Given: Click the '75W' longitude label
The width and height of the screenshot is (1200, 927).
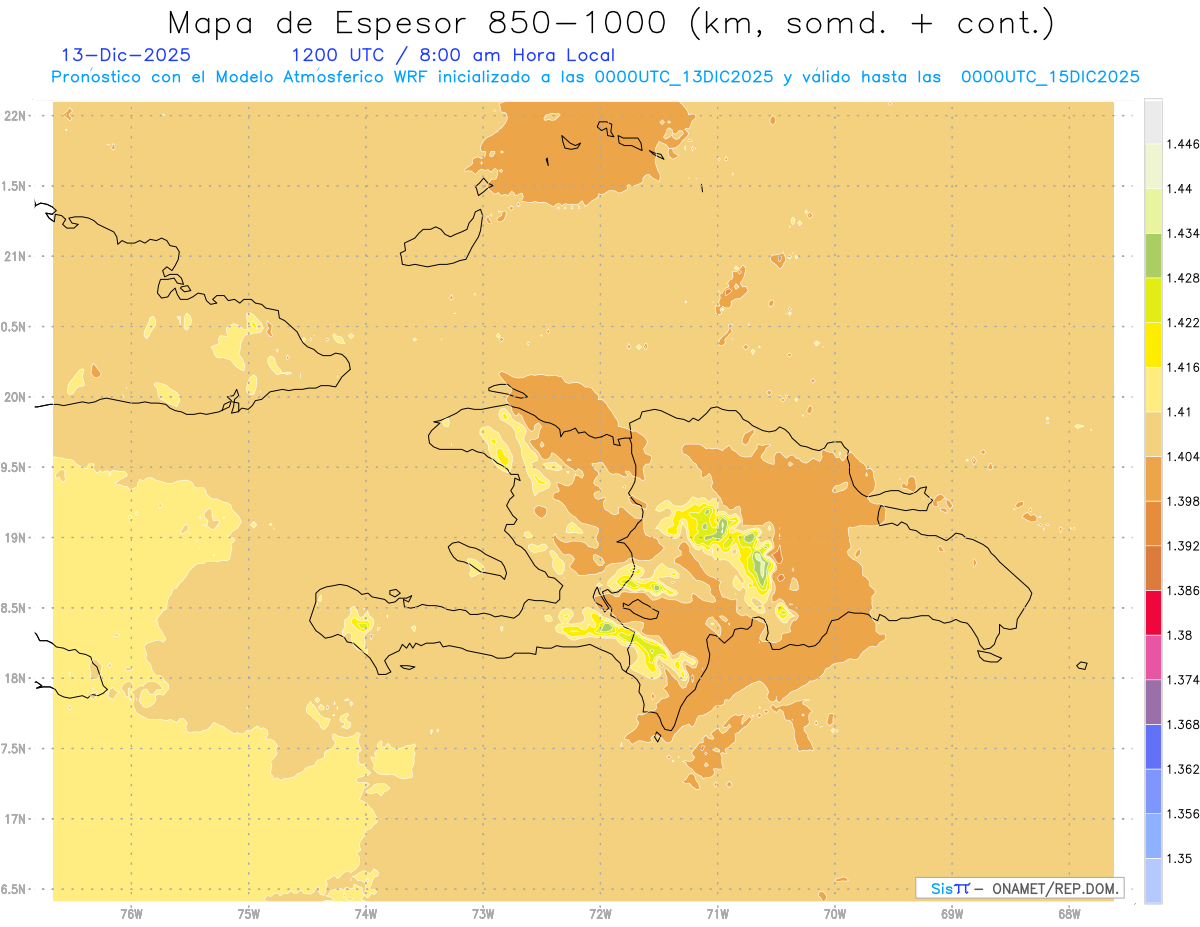Looking at the screenshot, I should (249, 913).
